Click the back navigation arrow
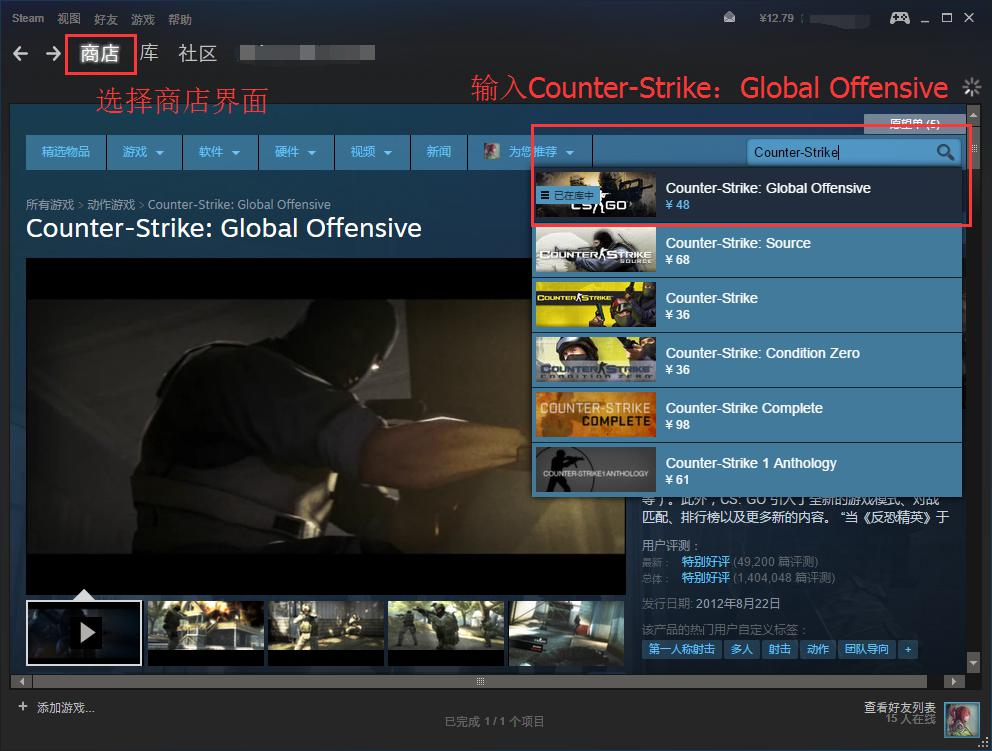 click(20, 54)
